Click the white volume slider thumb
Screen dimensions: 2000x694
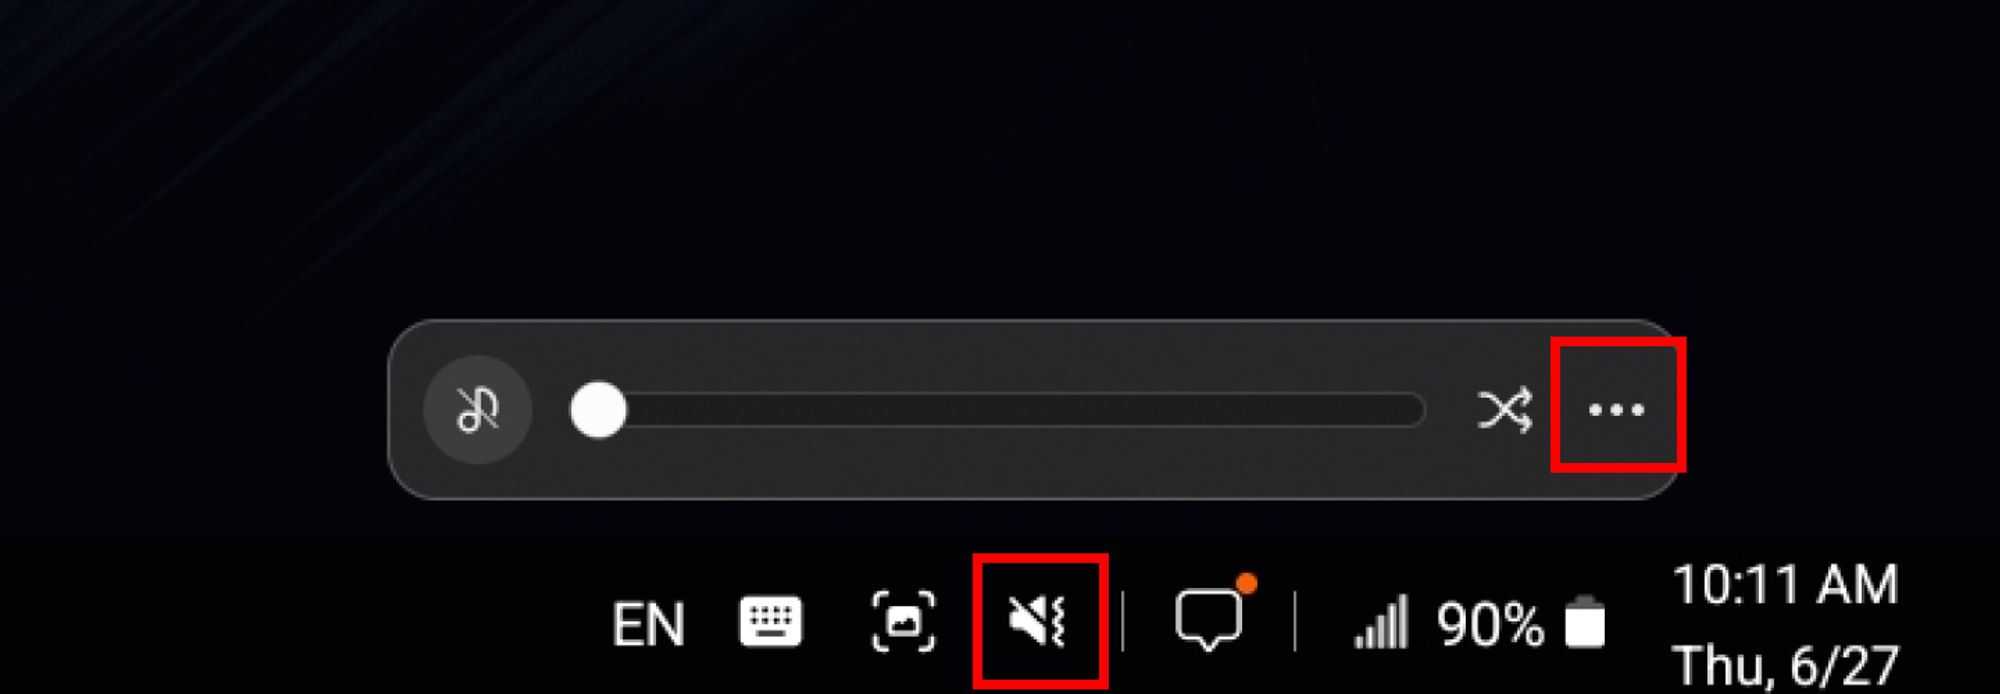(598, 410)
